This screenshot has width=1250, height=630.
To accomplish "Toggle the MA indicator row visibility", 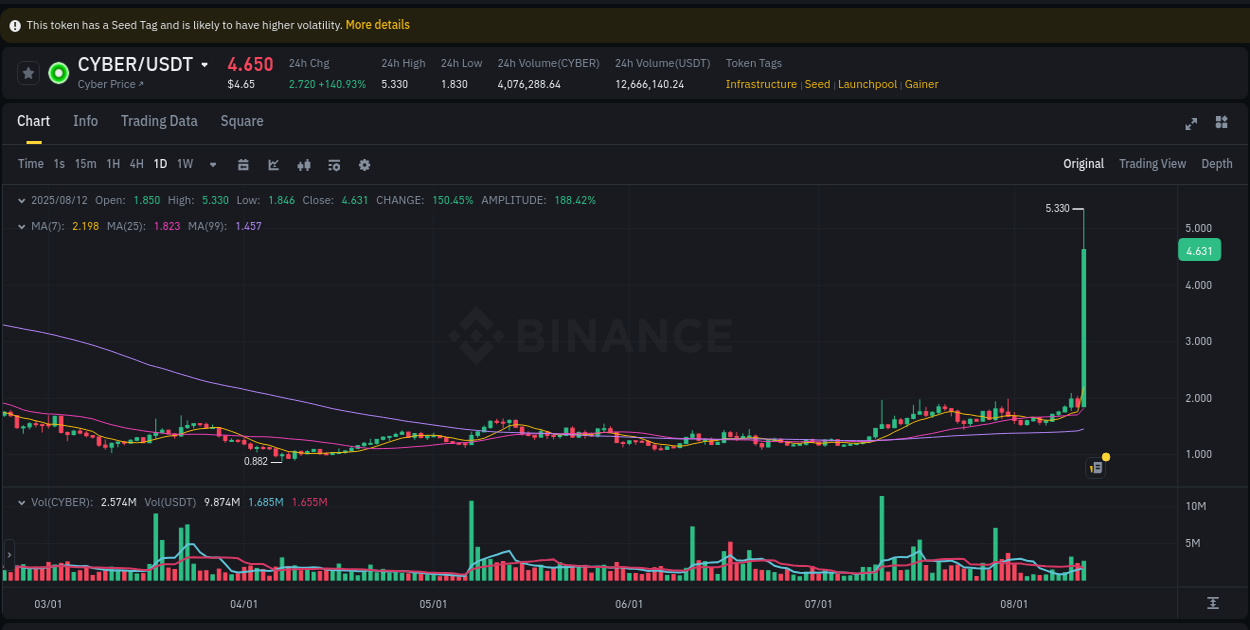I will point(22,226).
